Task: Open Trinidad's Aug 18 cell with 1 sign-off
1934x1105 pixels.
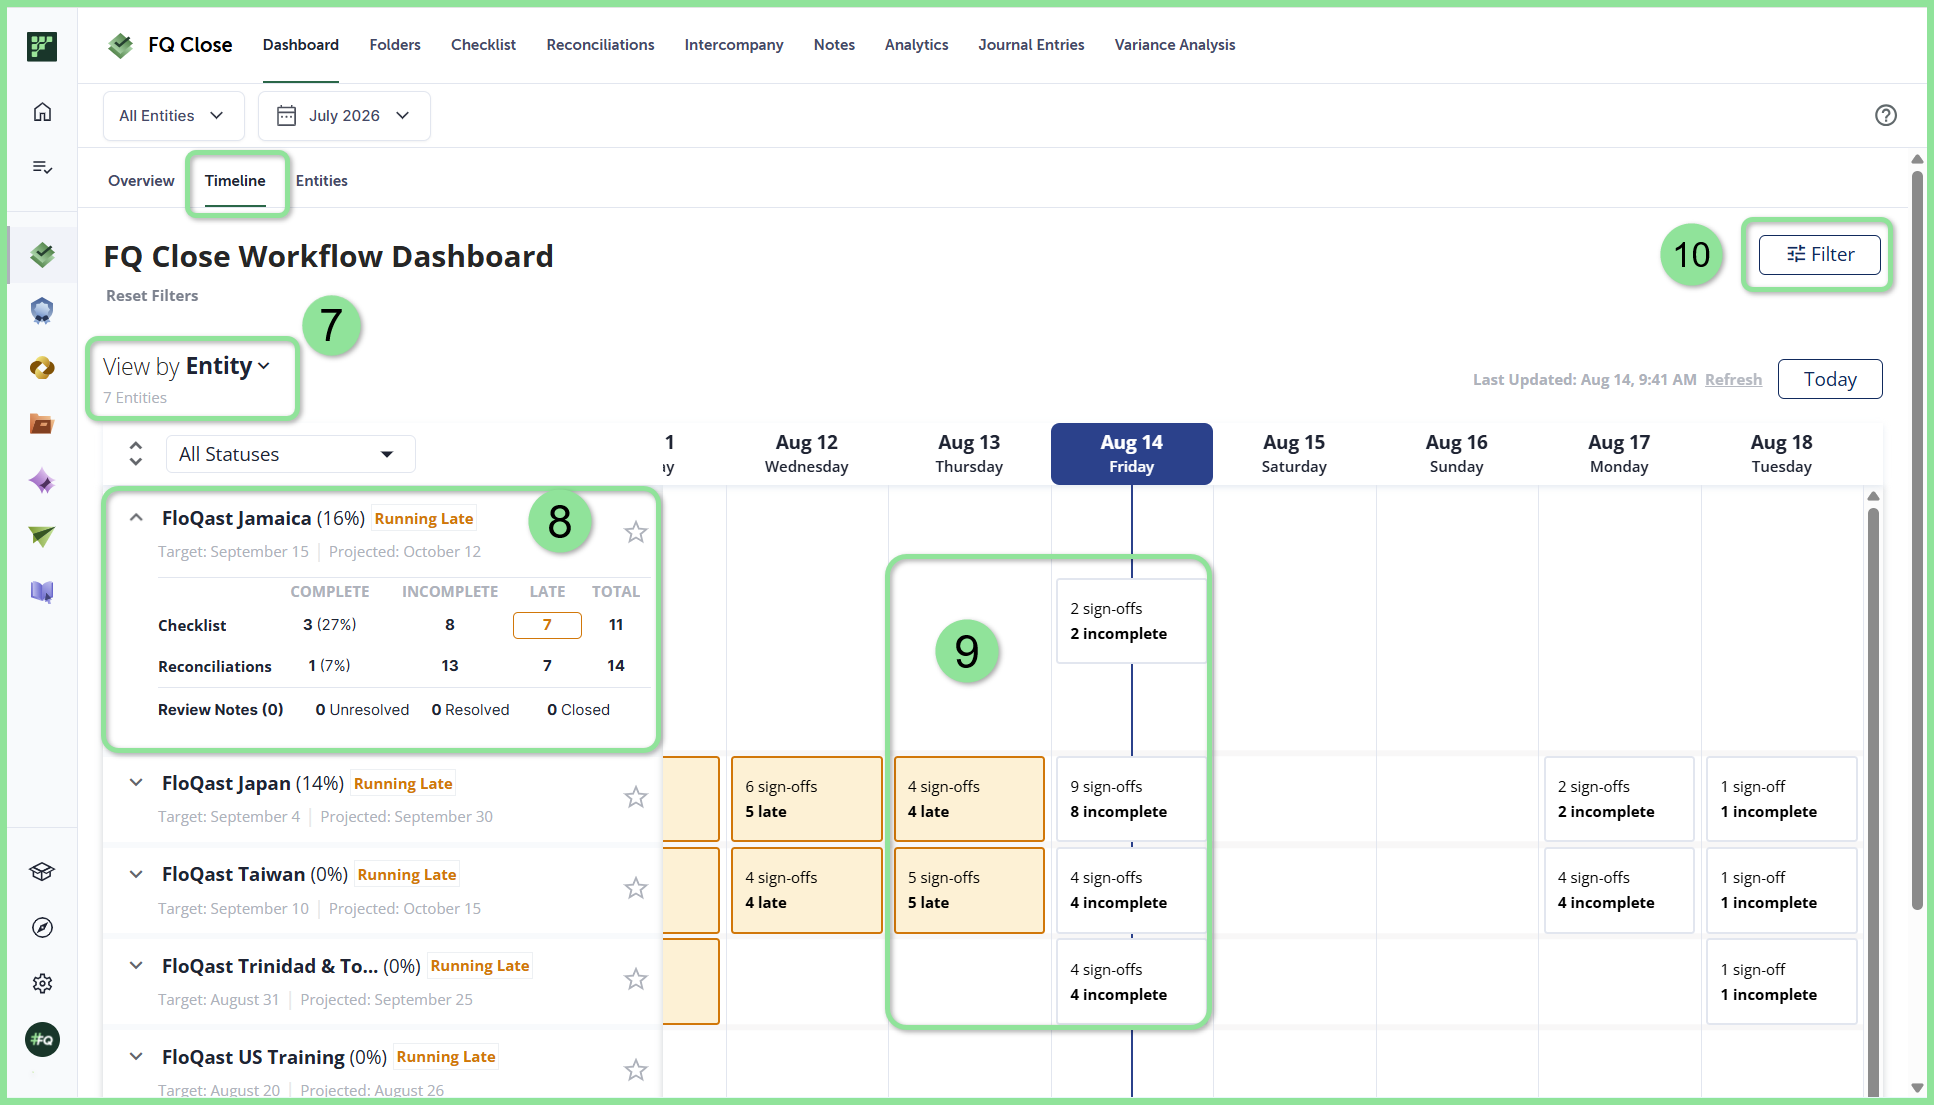Action: click(1781, 982)
